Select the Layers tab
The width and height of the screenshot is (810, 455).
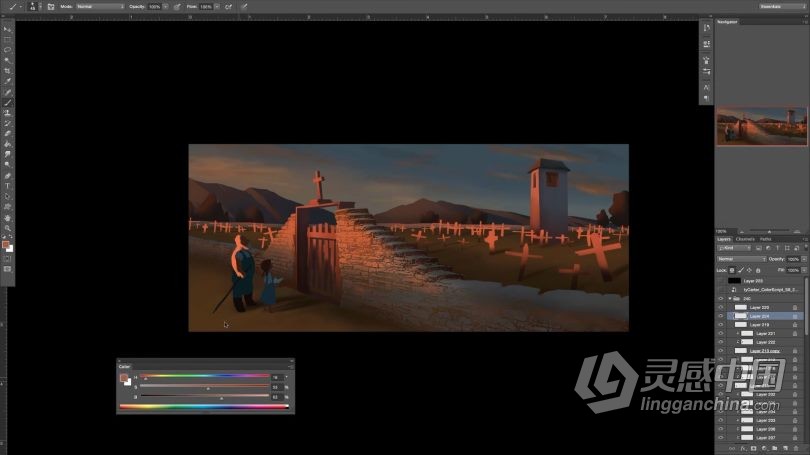[x=724, y=239]
